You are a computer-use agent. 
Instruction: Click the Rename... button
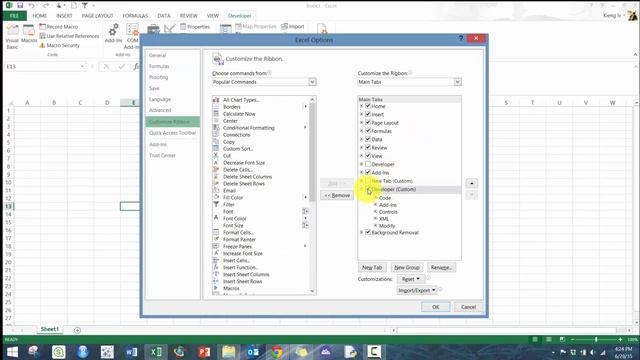[x=441, y=267]
